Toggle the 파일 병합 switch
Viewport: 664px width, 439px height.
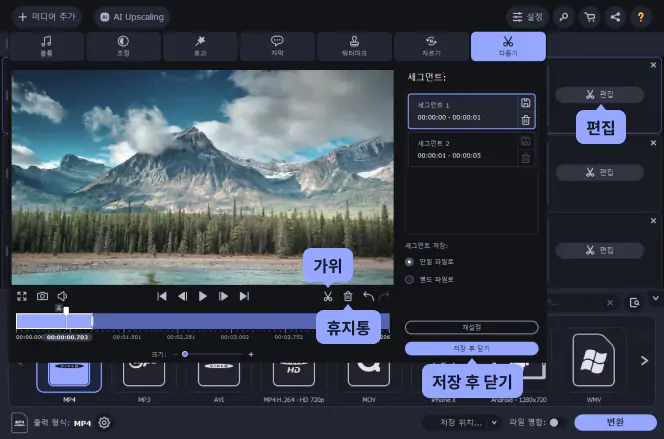click(x=557, y=422)
